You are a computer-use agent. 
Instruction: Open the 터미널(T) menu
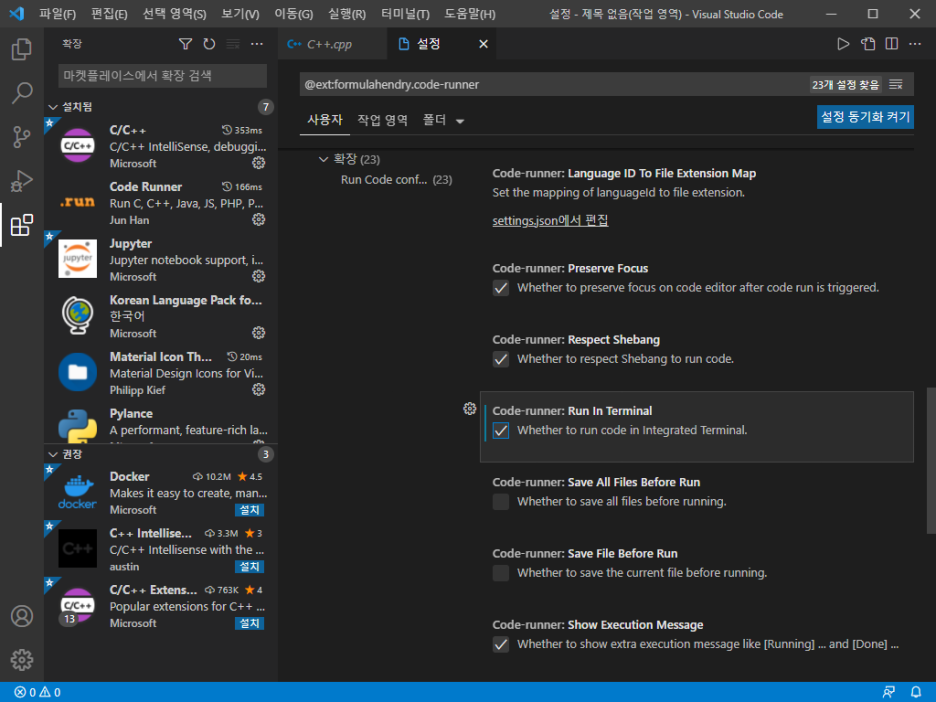click(405, 14)
